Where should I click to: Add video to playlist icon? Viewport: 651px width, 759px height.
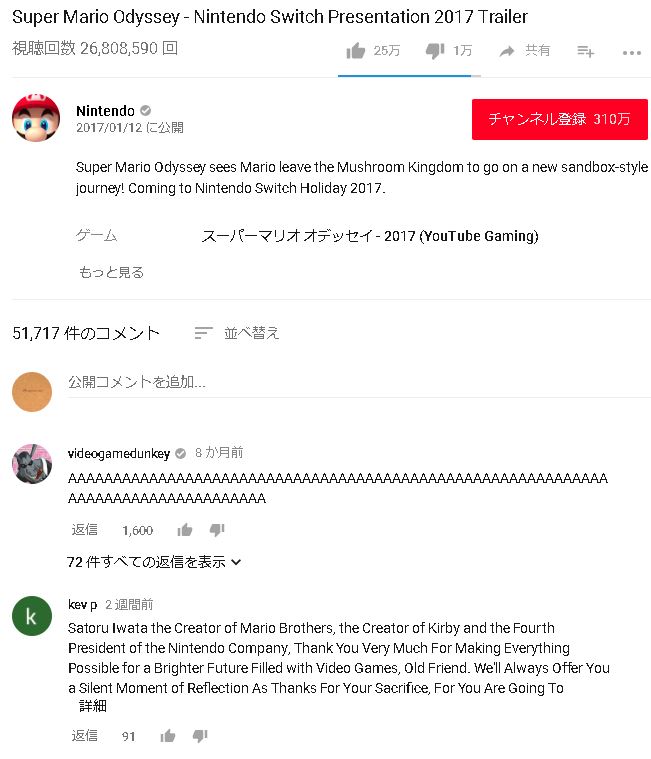point(585,51)
